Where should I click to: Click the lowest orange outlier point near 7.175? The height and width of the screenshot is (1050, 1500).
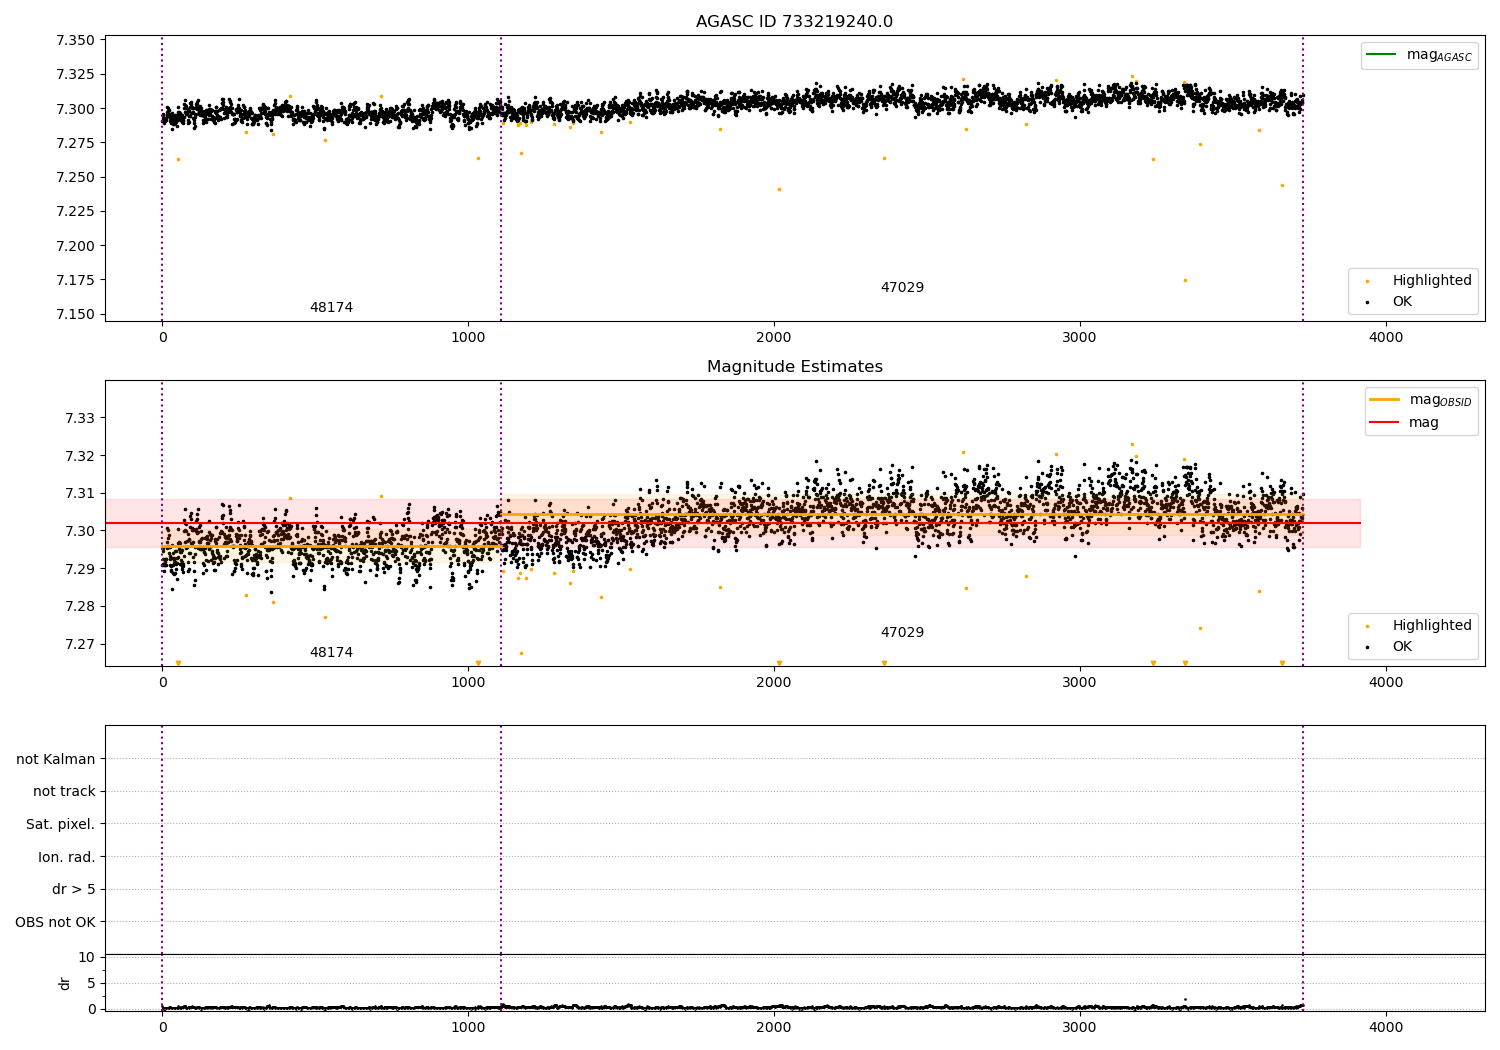(1185, 280)
